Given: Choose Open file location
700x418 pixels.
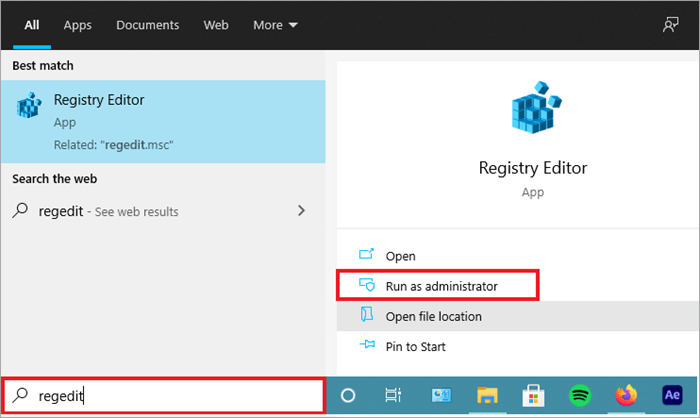Looking at the screenshot, I should [x=518, y=316].
